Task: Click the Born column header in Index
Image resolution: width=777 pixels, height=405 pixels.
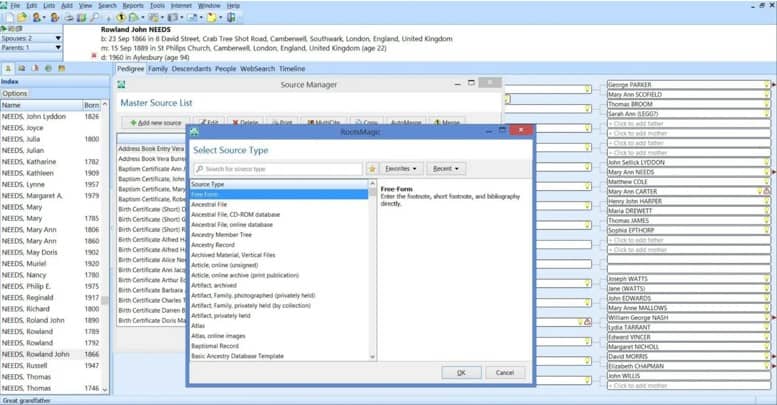Action: (x=92, y=105)
